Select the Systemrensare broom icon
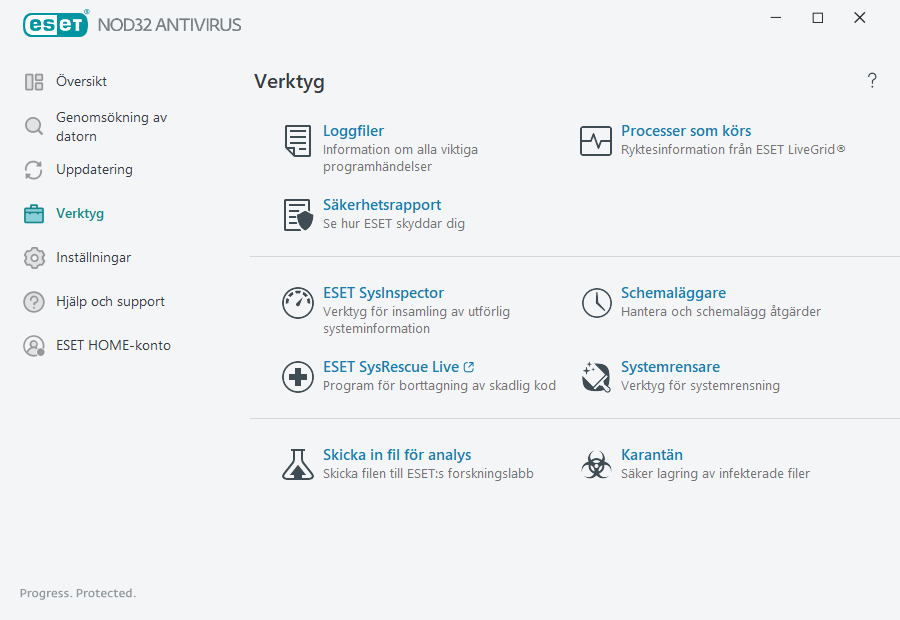Image resolution: width=900 pixels, height=620 pixels. (x=596, y=377)
